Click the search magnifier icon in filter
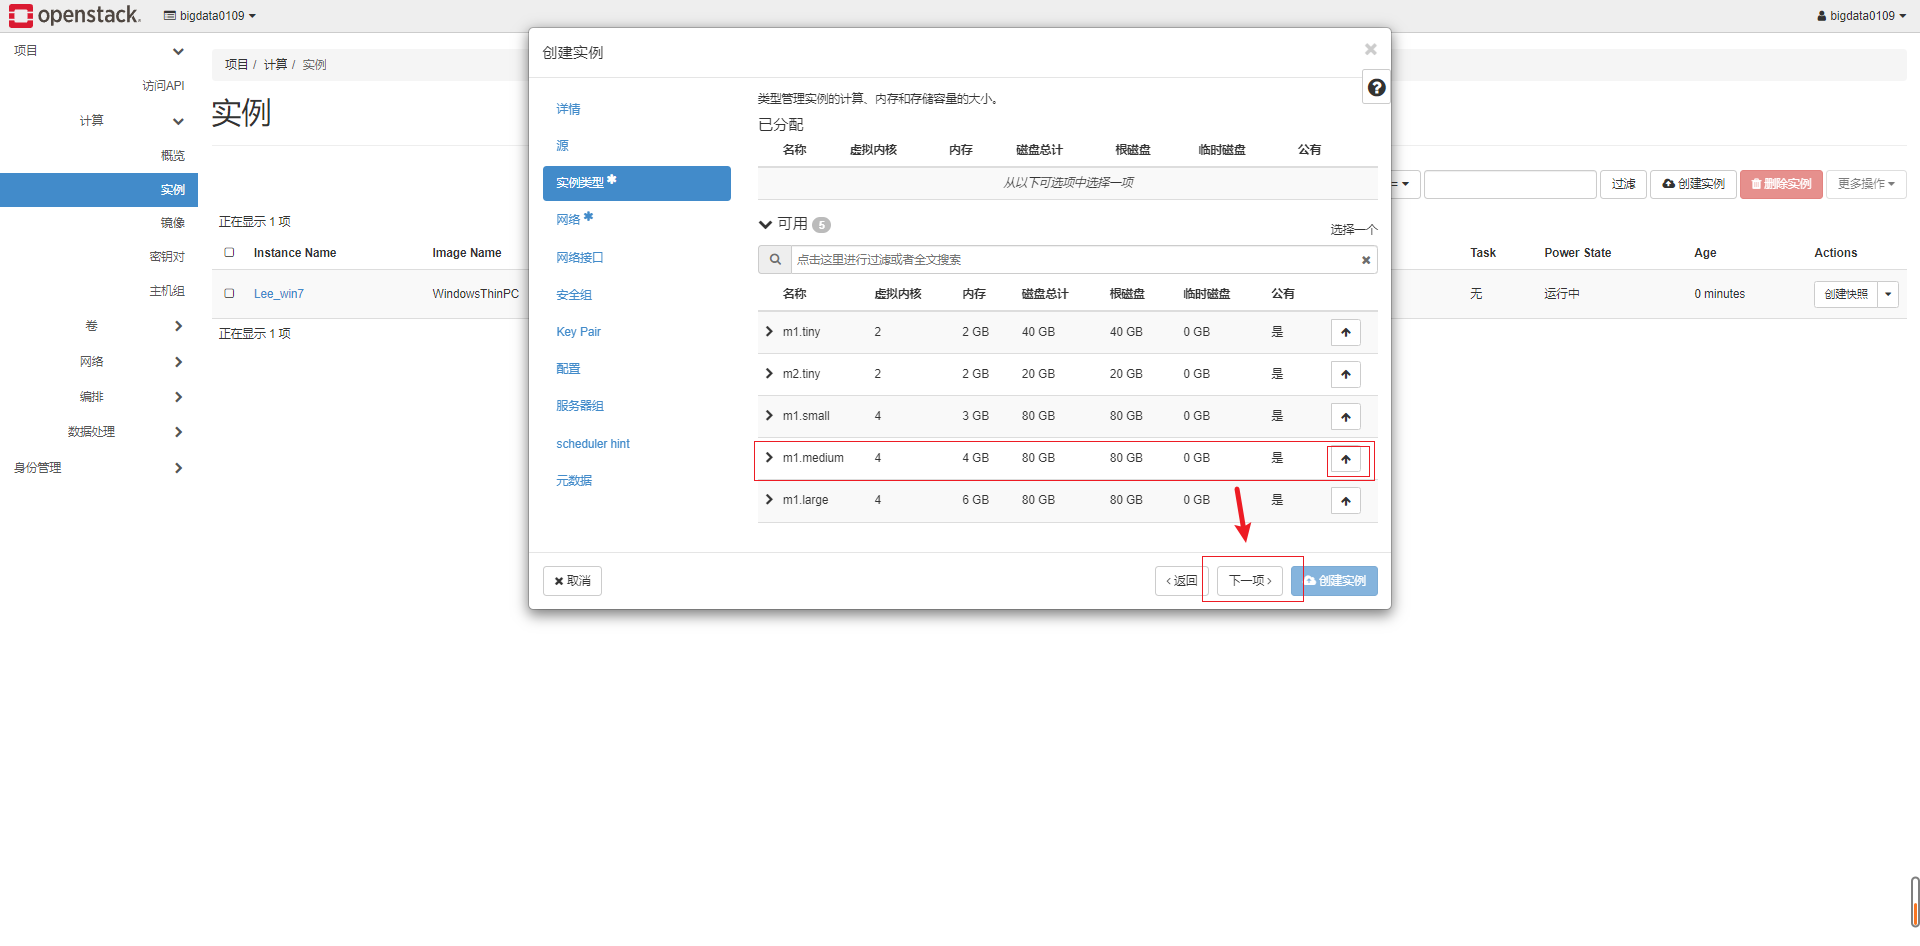 [x=775, y=260]
